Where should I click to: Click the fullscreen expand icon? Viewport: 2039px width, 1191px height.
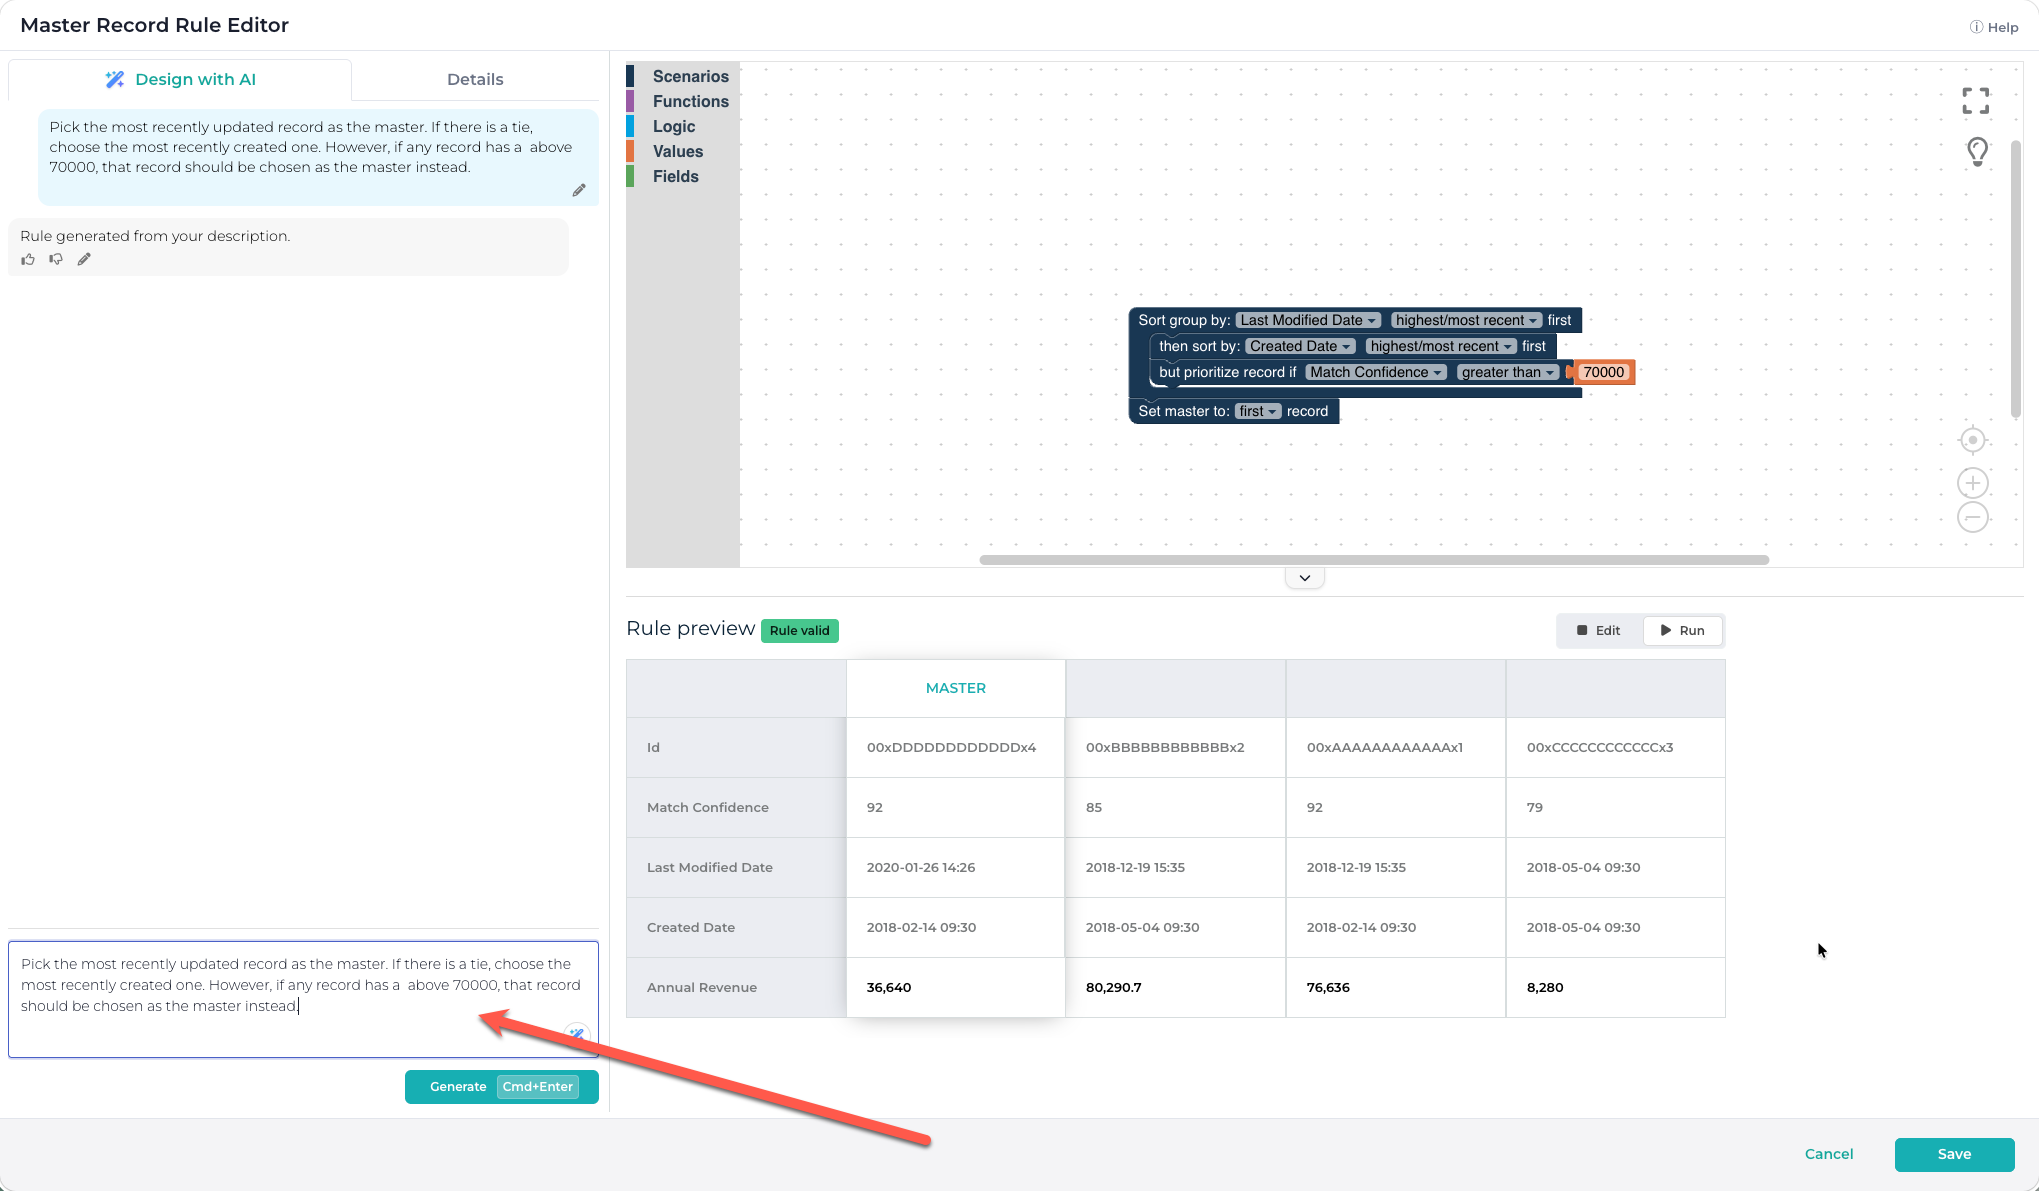(x=1975, y=101)
